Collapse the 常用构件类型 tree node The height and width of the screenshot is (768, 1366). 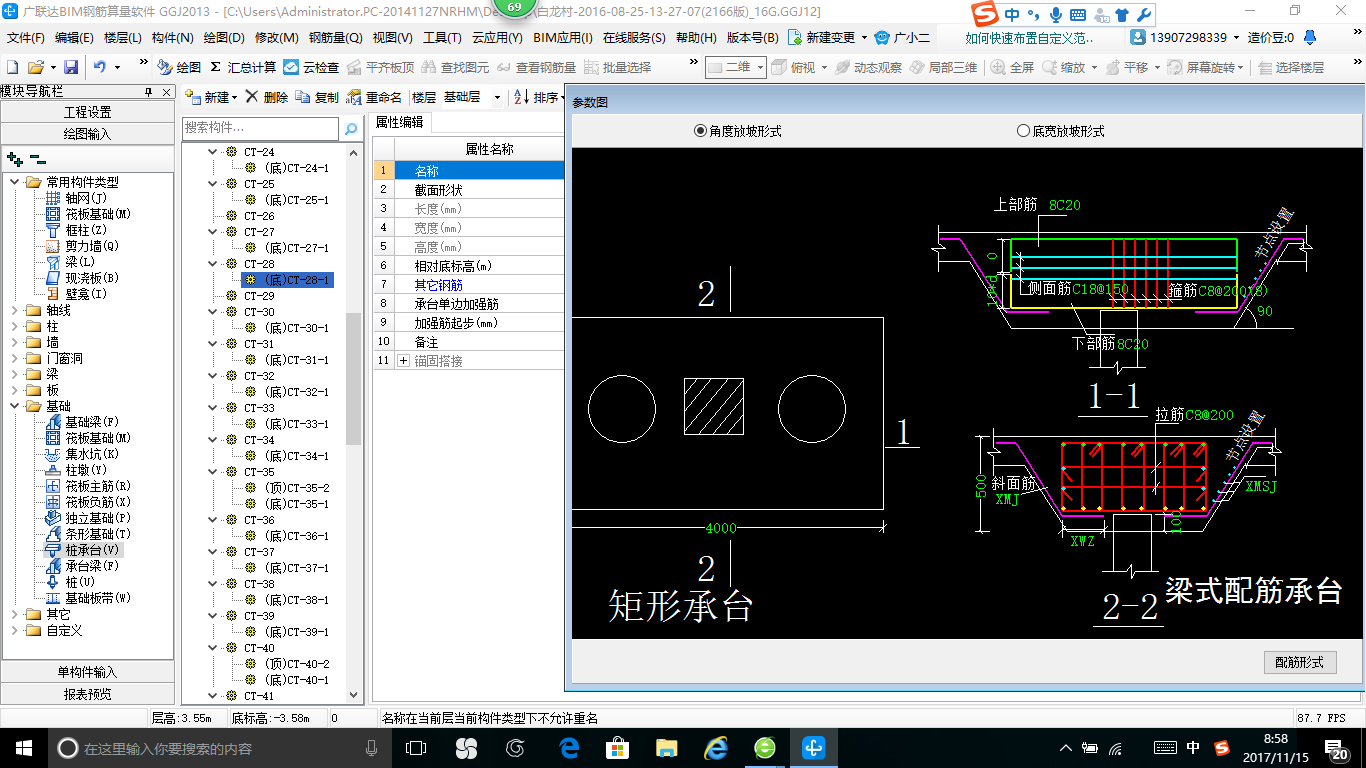(x=15, y=182)
